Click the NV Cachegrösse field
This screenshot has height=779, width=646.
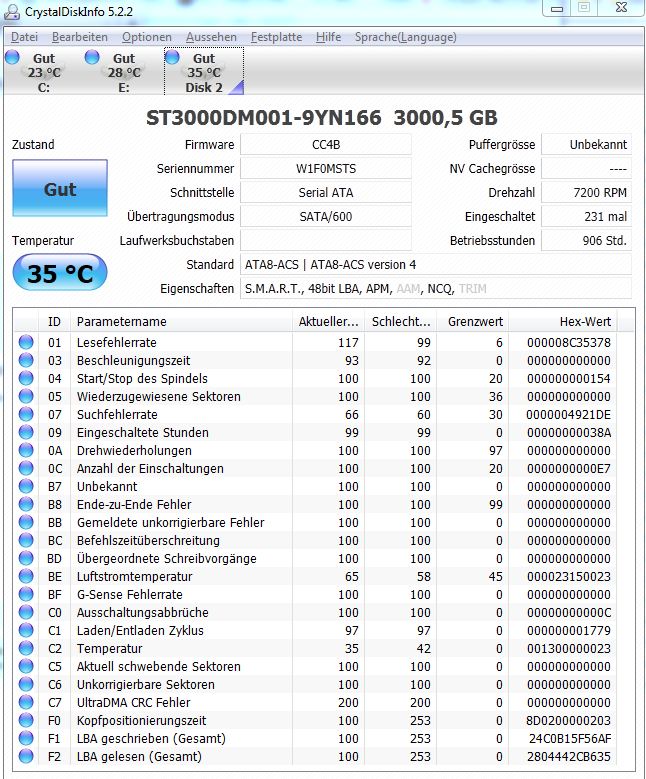point(586,168)
